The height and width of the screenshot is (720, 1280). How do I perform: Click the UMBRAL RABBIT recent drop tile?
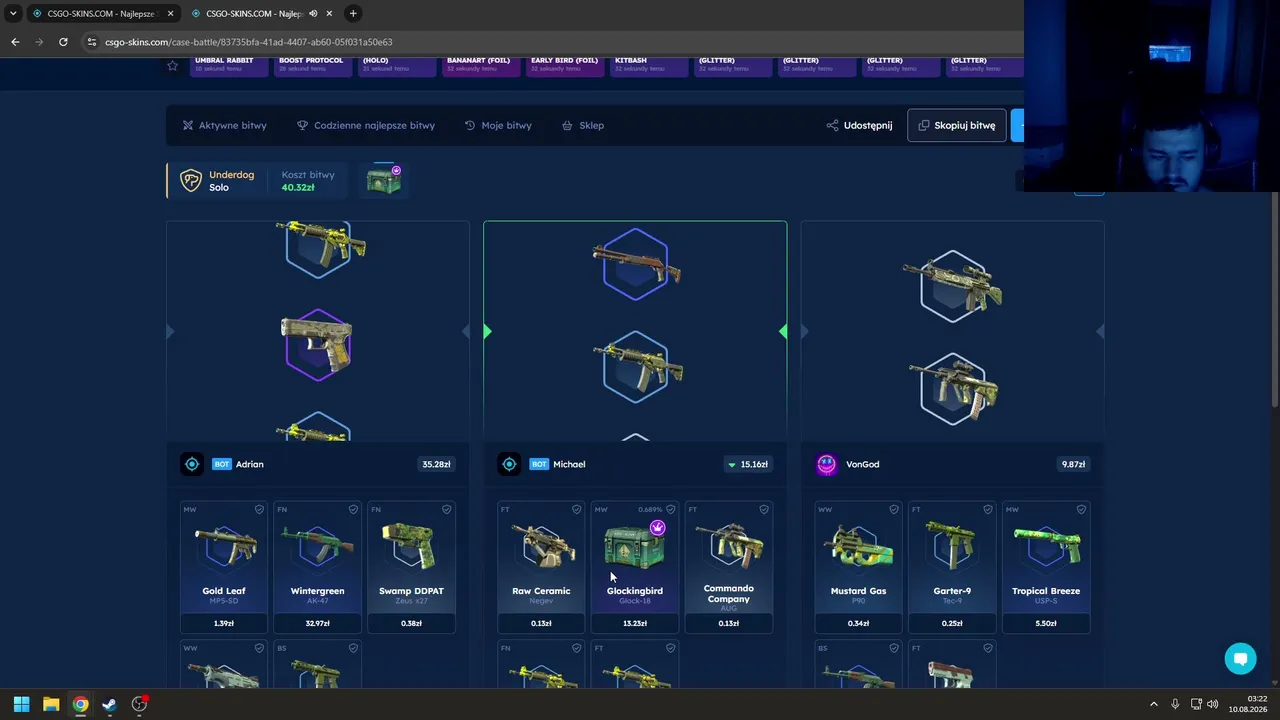(x=229, y=66)
